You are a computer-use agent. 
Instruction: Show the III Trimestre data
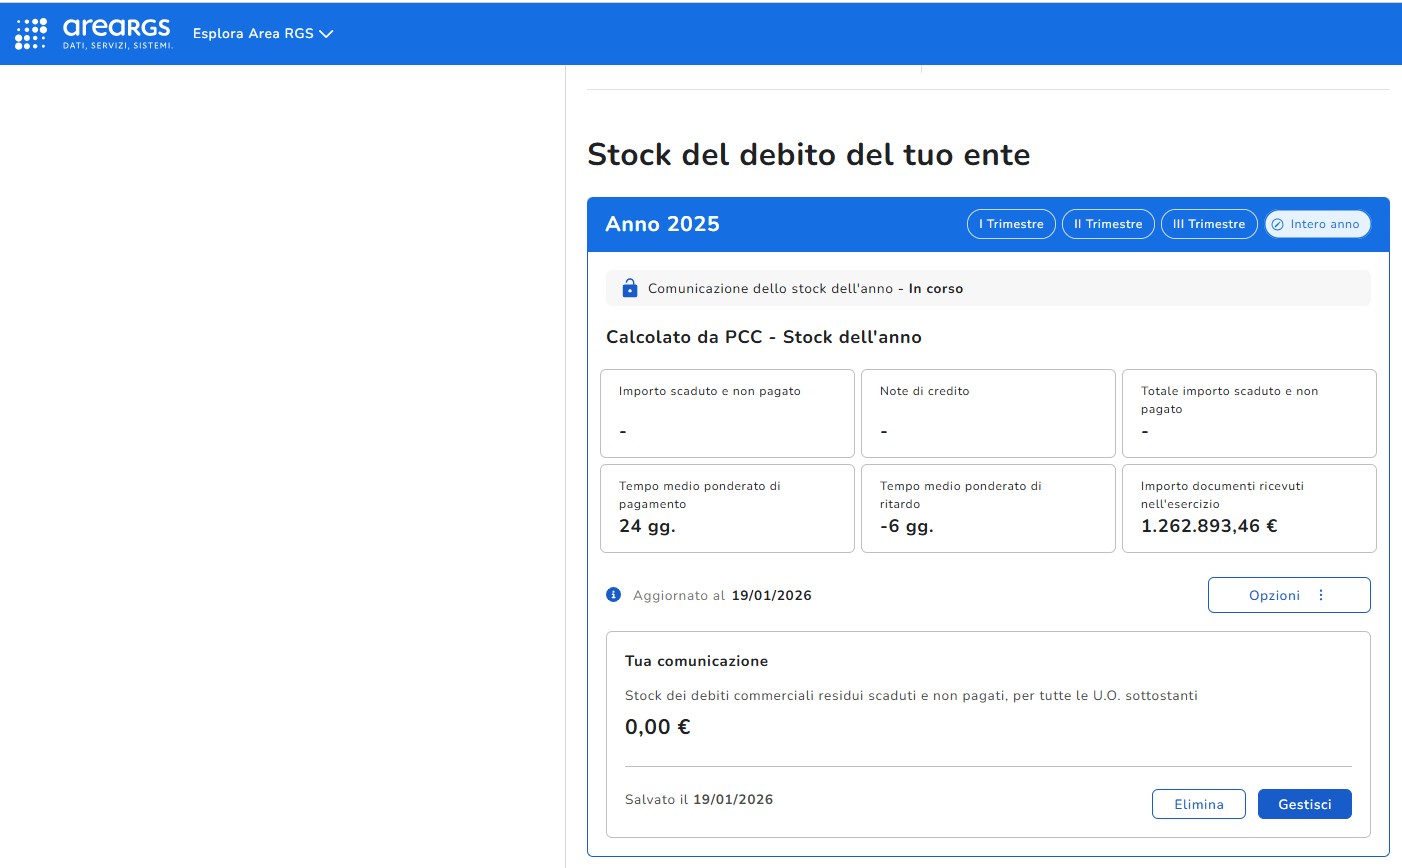tap(1209, 224)
